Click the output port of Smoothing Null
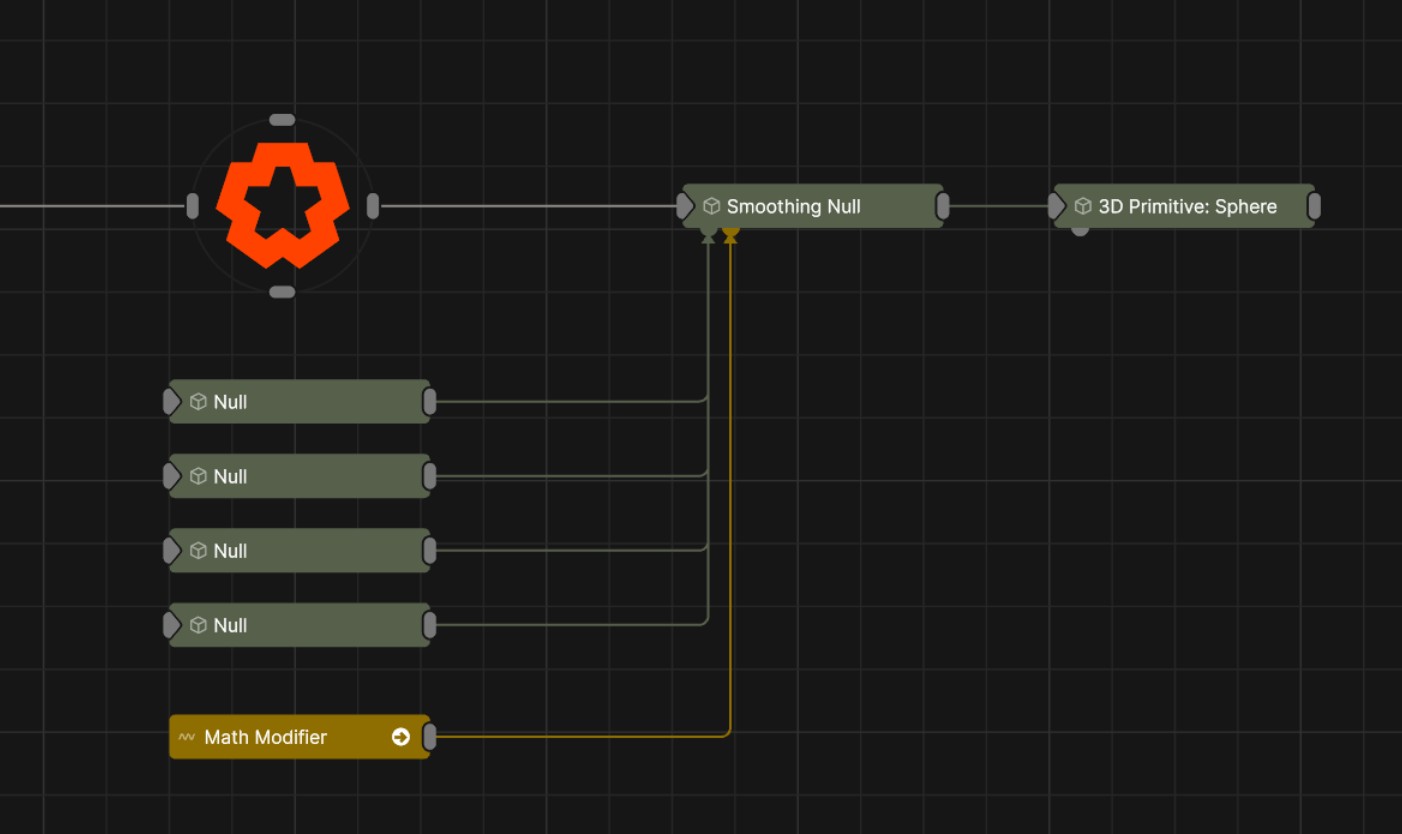1402x834 pixels. [943, 206]
